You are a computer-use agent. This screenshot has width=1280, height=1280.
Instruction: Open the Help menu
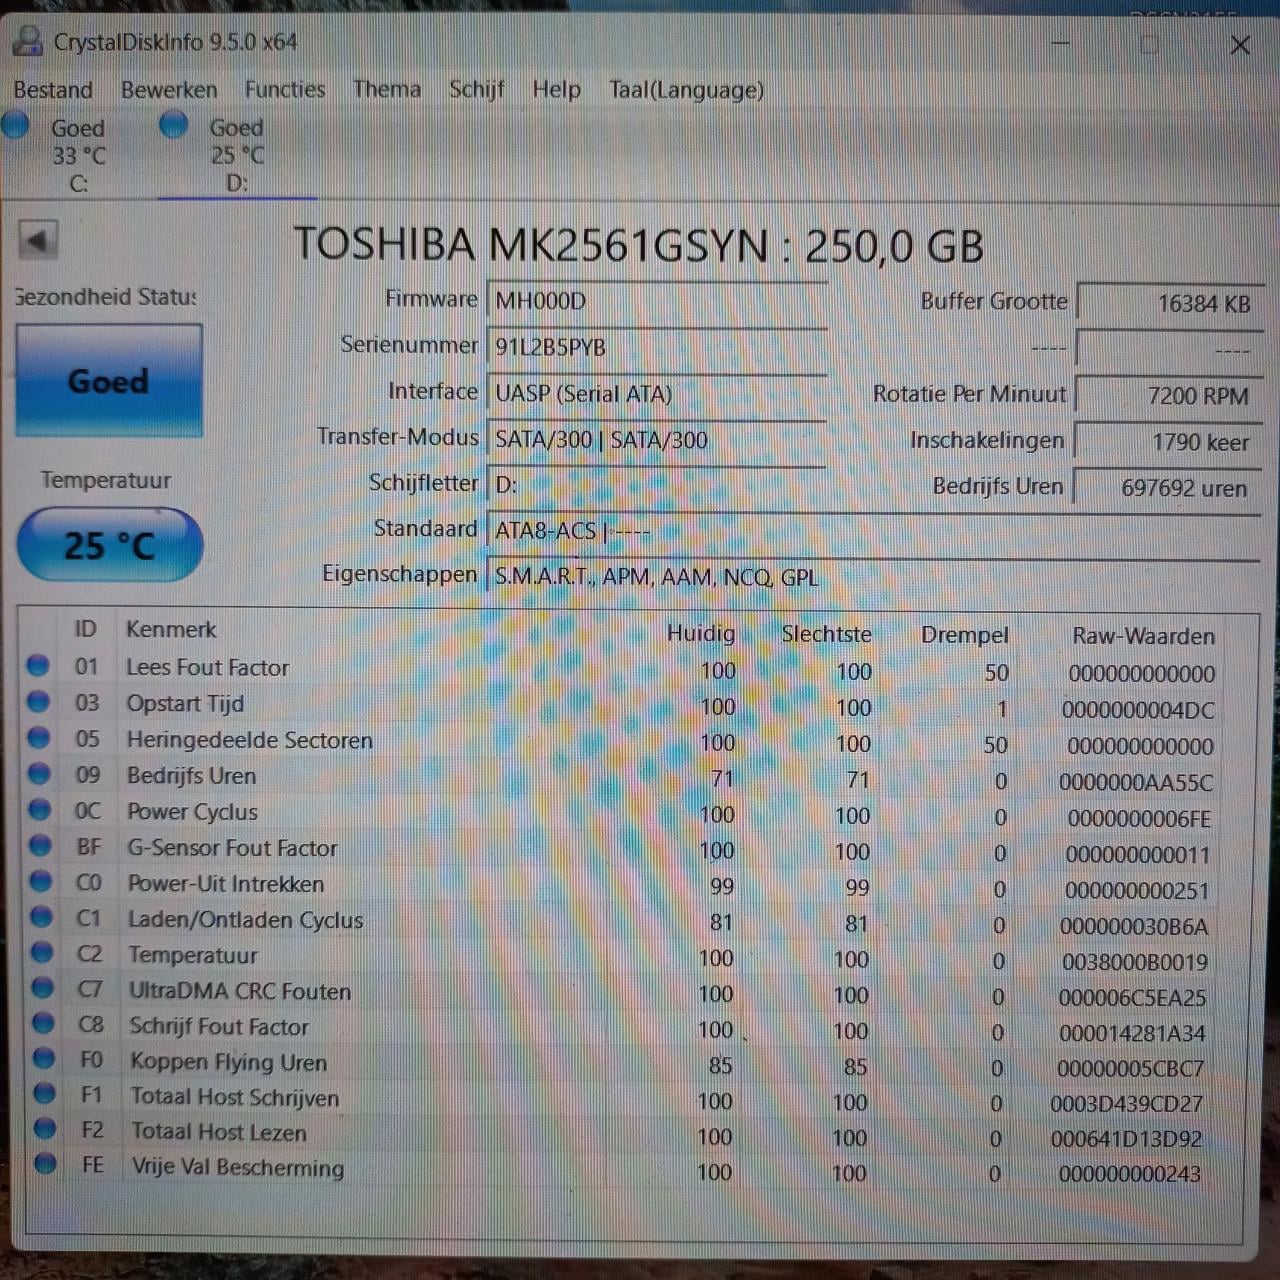click(556, 89)
